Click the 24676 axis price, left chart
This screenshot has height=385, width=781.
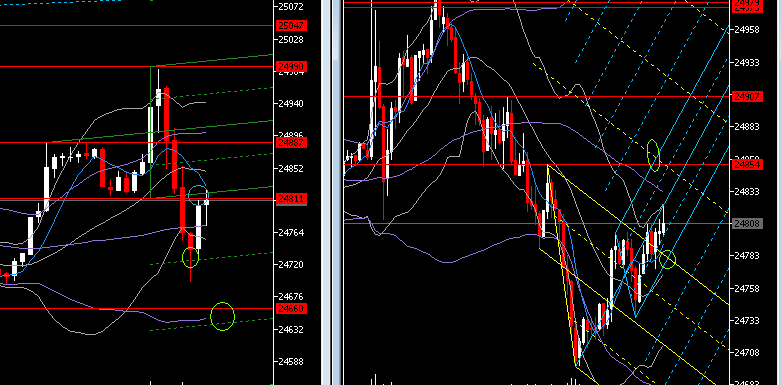(291, 297)
